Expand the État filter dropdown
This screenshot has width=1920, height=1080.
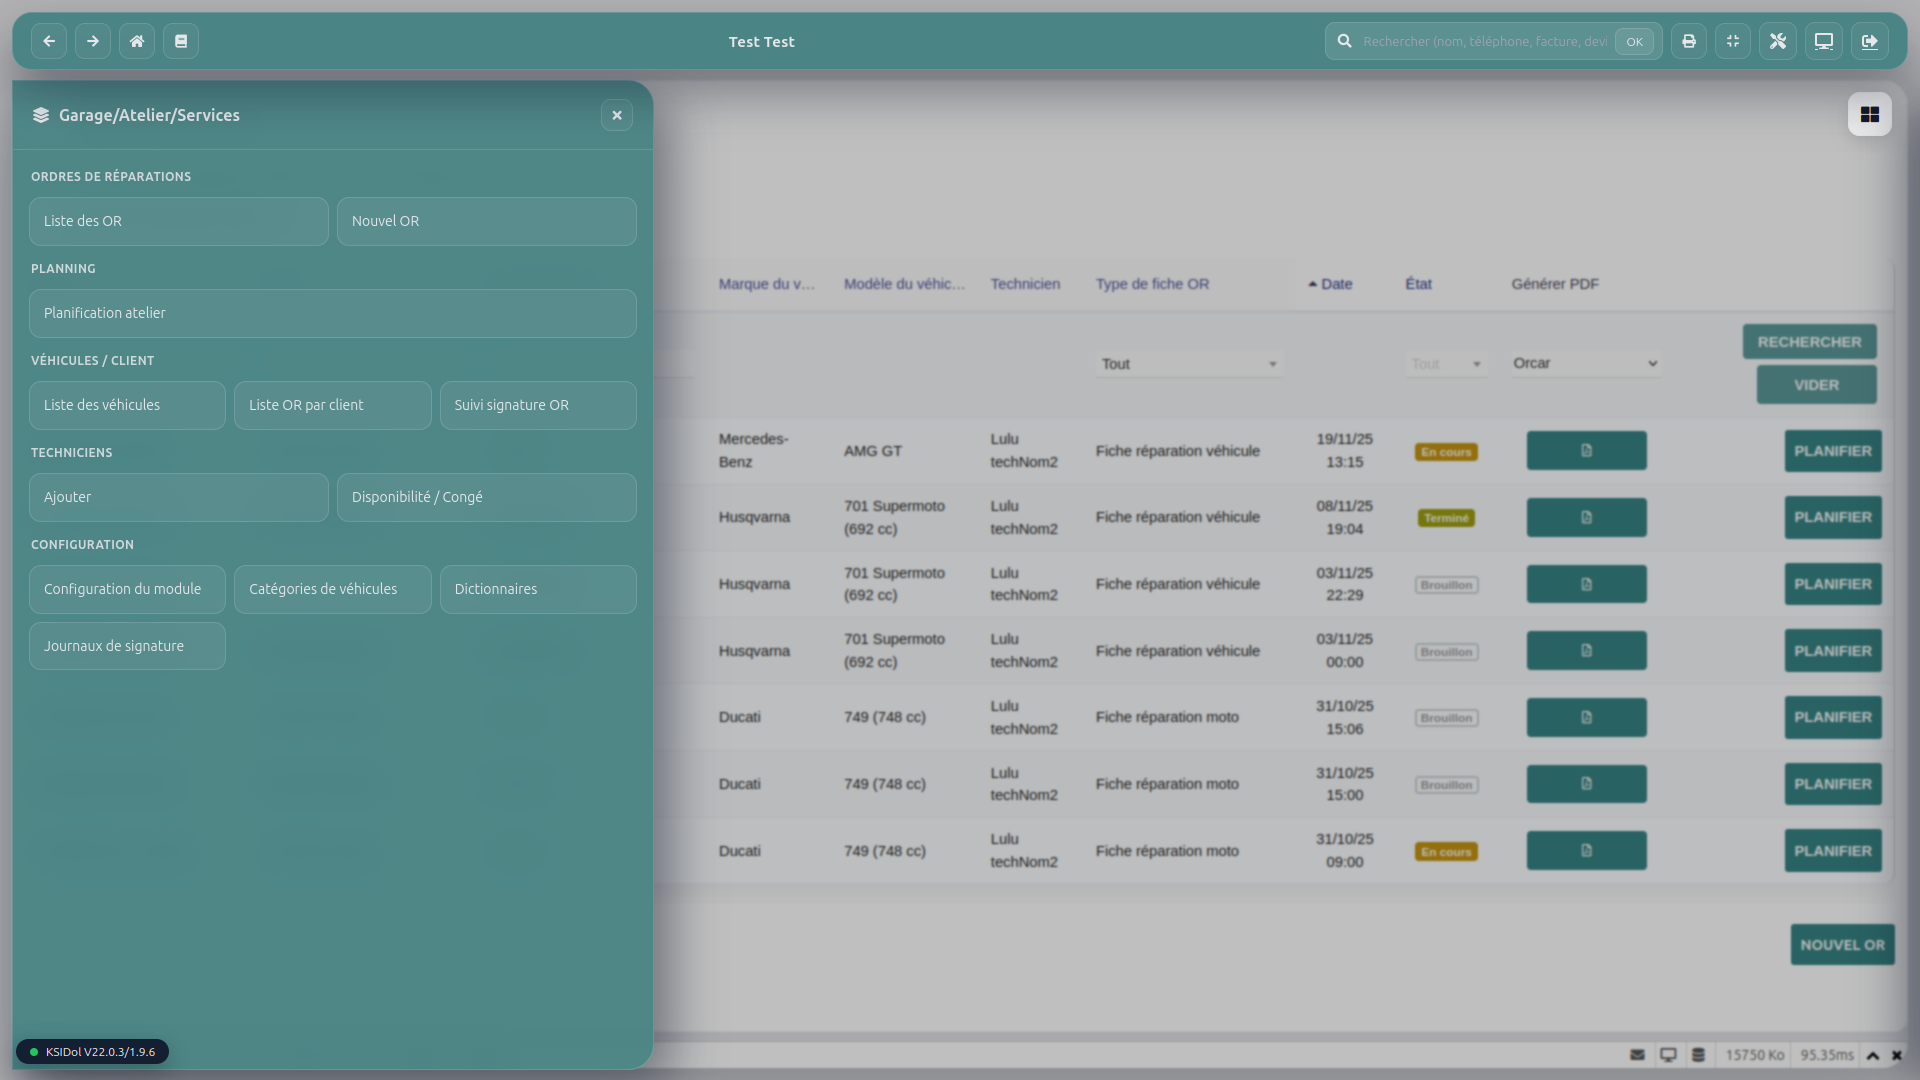[x=1446, y=364]
